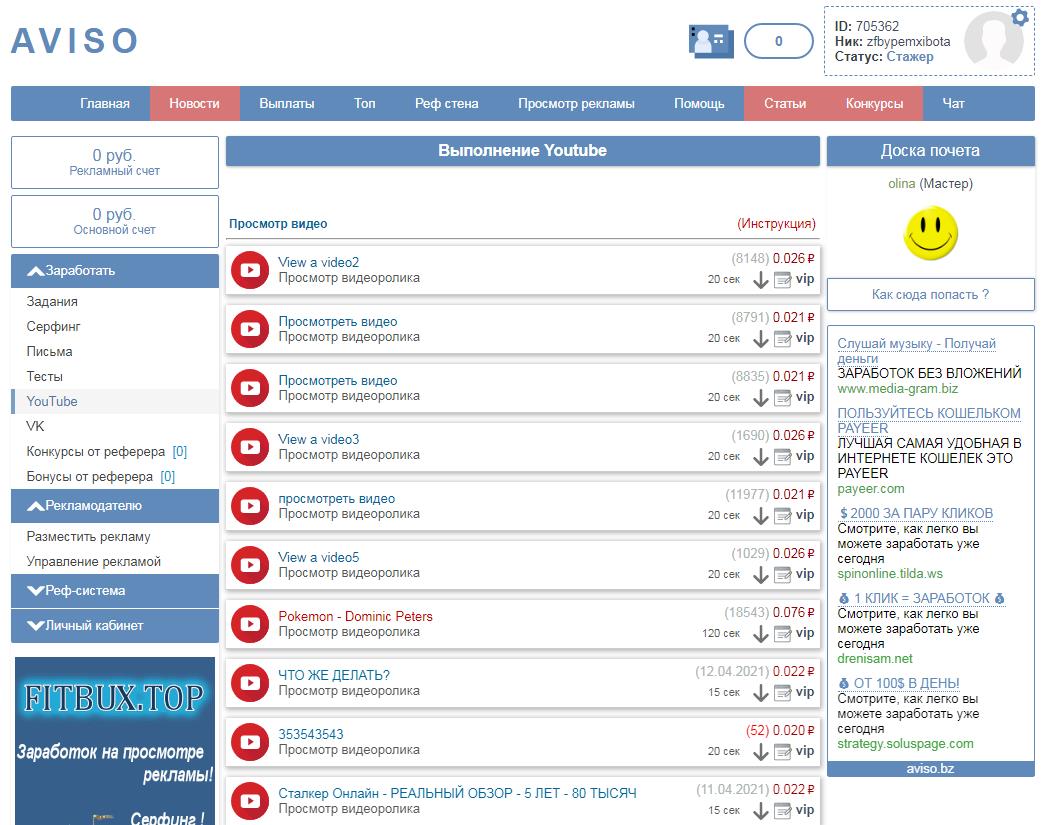This screenshot has height=825, width=1047.
Task: Open Серфинг in the sidebar
Action: pyautogui.click(x=53, y=326)
